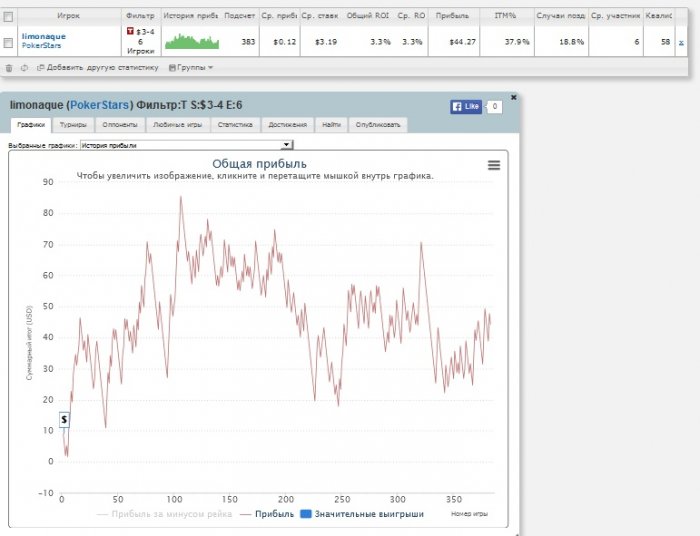The image size is (700, 536).
Task: Go to the 'Оппоненты' tab
Action: click(x=120, y=125)
